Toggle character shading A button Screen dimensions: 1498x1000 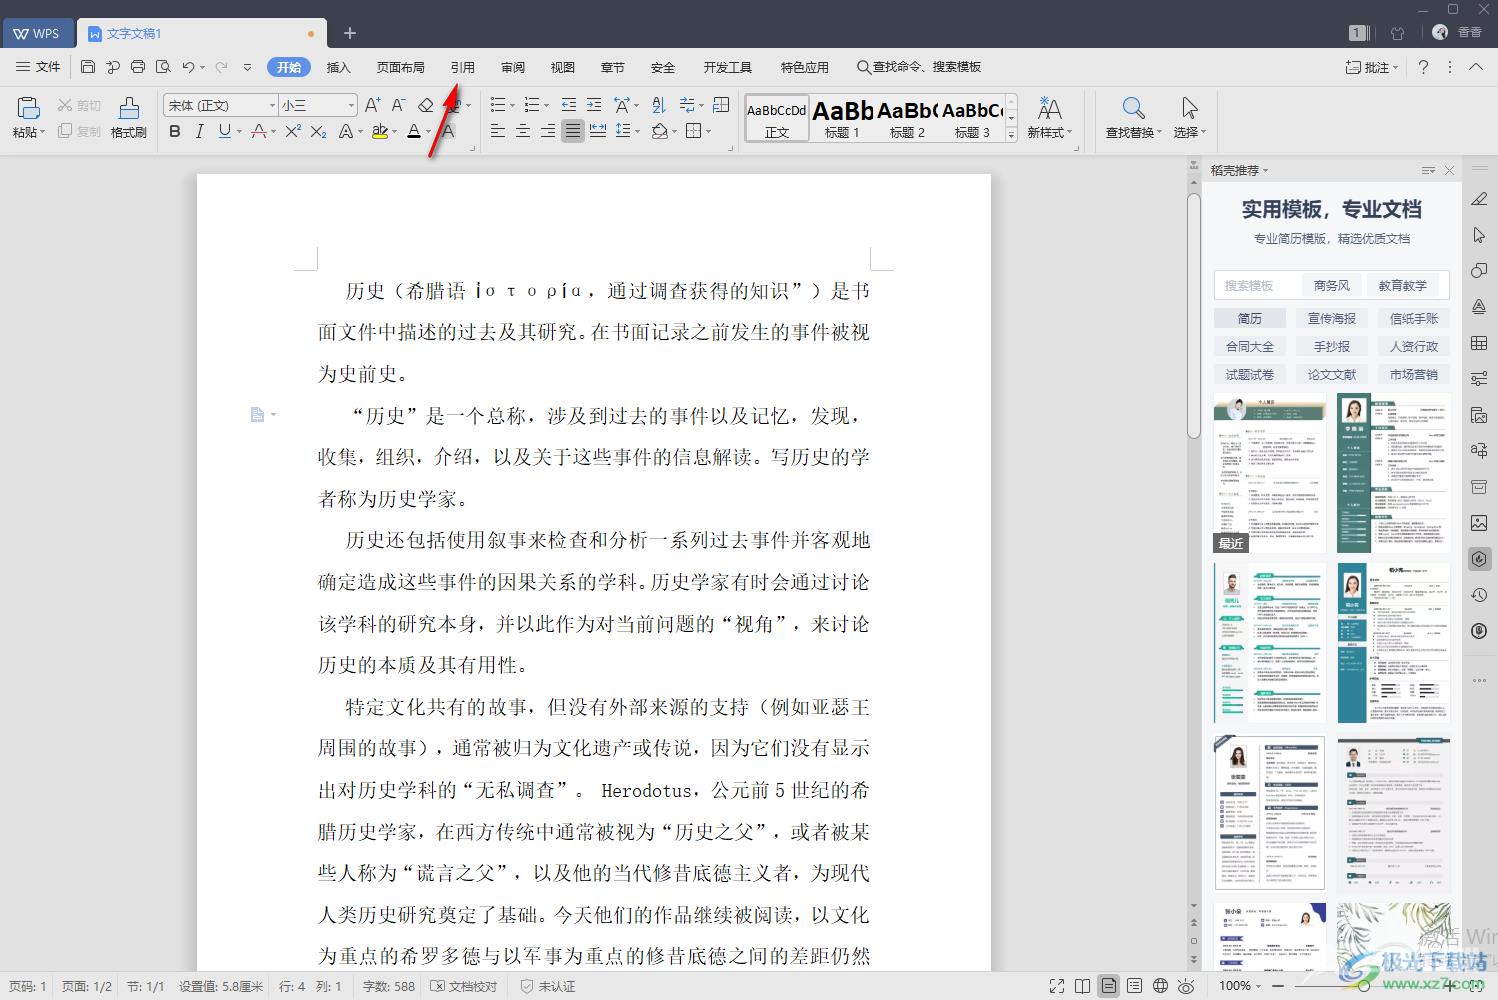(448, 131)
